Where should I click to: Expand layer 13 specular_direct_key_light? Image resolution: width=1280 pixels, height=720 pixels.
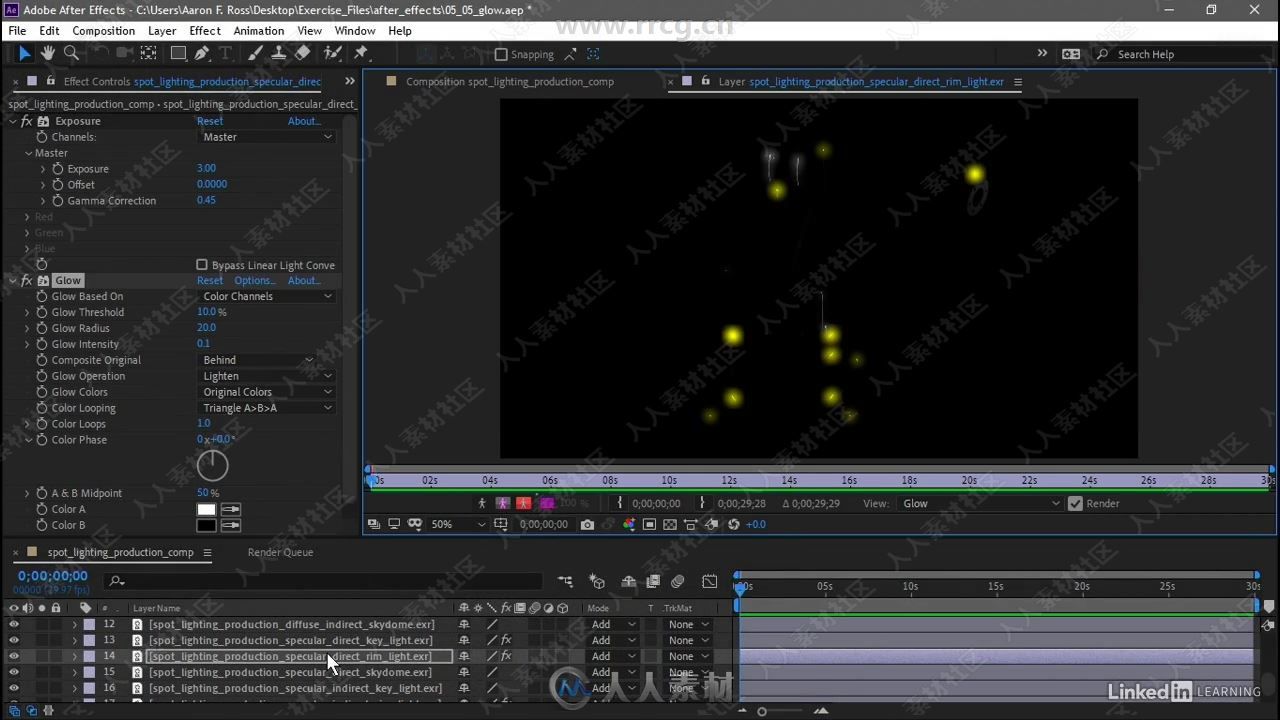(74, 640)
